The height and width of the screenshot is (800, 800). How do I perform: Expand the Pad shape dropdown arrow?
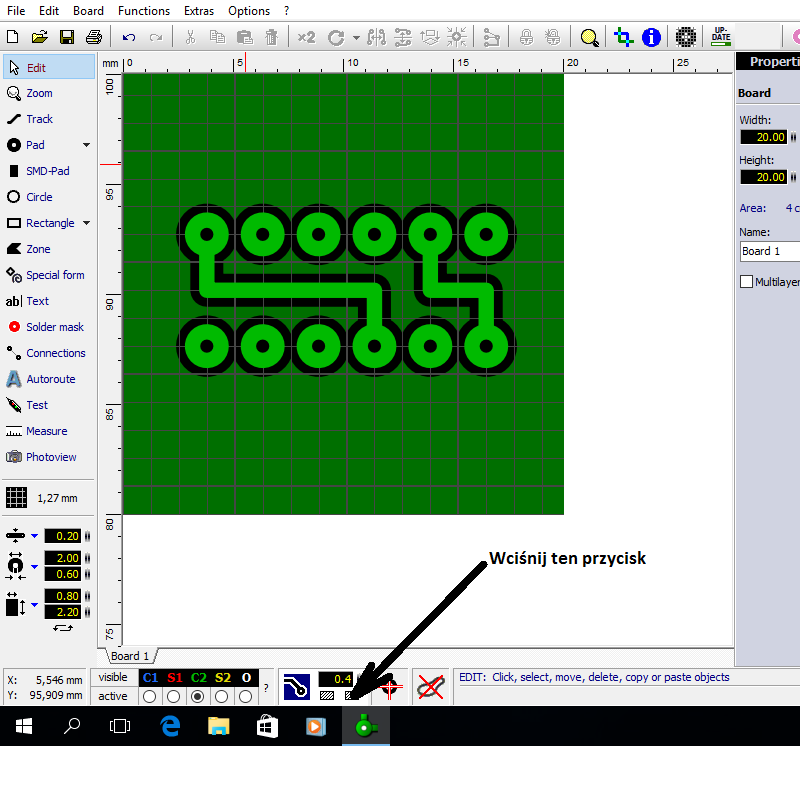pyautogui.click(x=86, y=145)
